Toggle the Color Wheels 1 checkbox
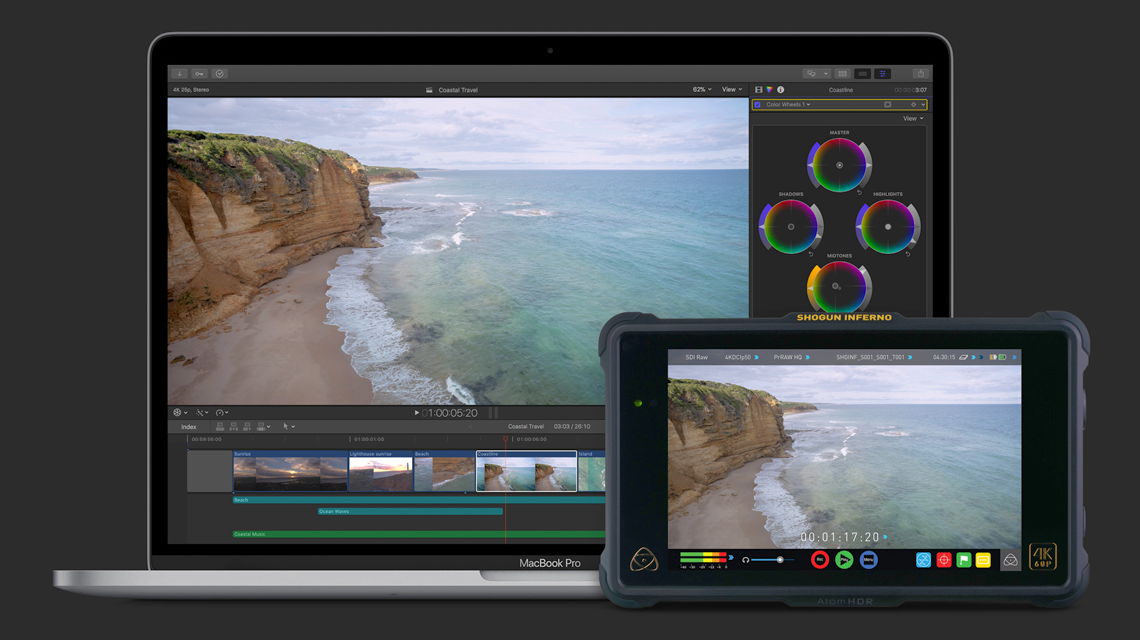This screenshot has height=640, width=1140. 758,105
